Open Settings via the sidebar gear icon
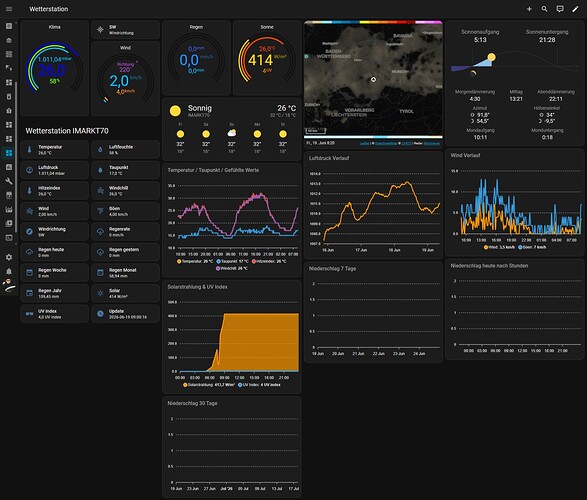 click(9, 257)
